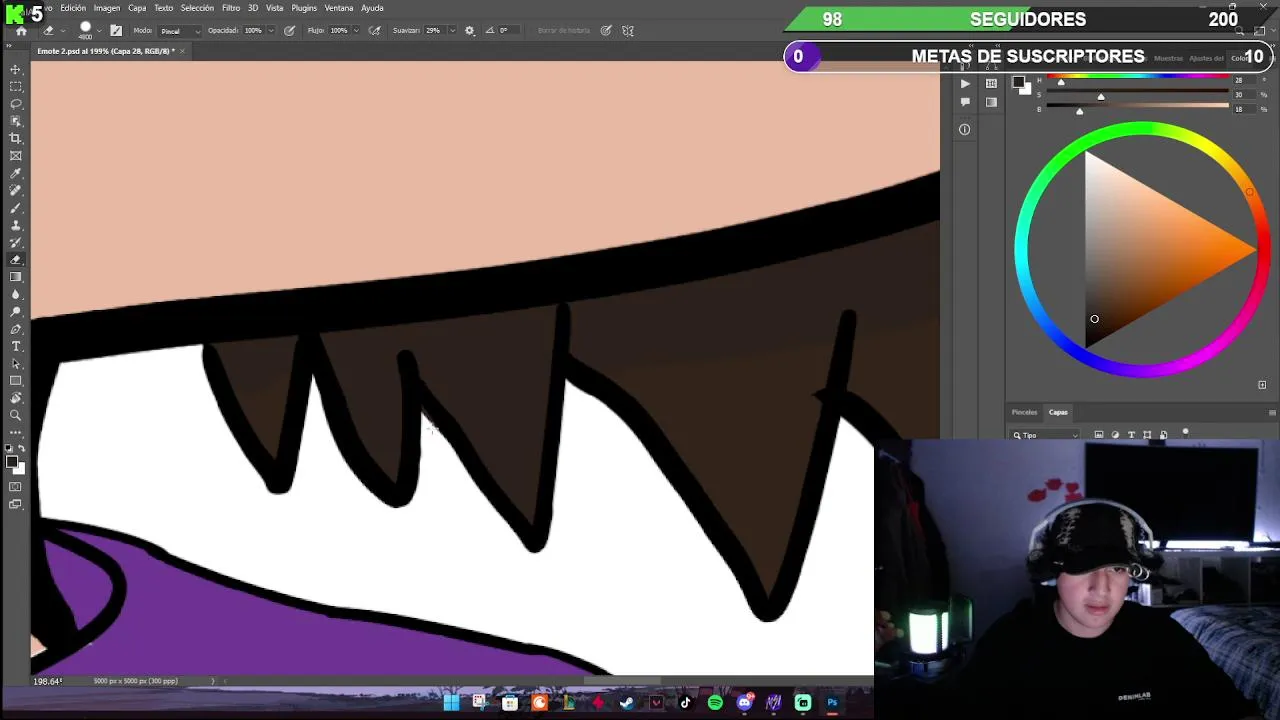Open the Actions play panel icon

pos(964,84)
